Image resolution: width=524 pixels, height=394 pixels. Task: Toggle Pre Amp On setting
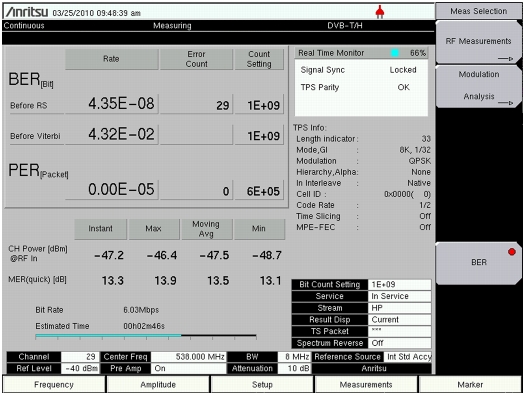pyautogui.click(x=188, y=368)
